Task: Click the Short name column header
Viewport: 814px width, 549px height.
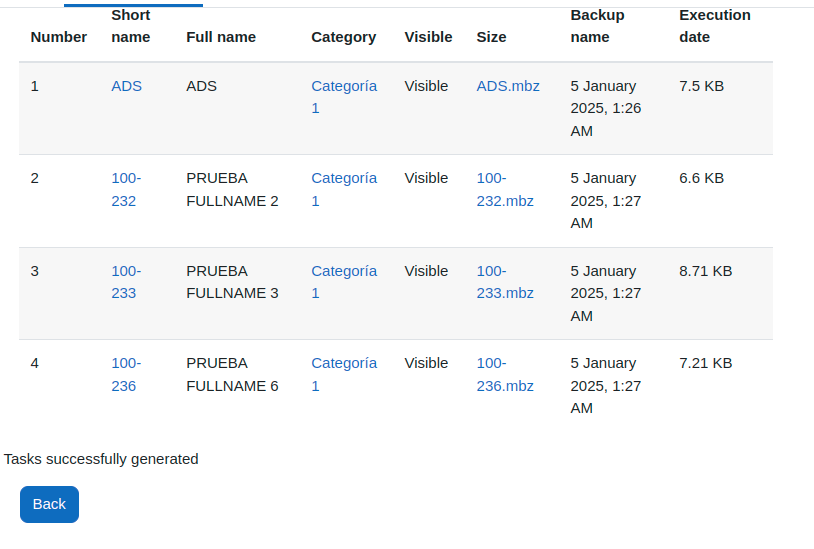Action: coord(130,26)
